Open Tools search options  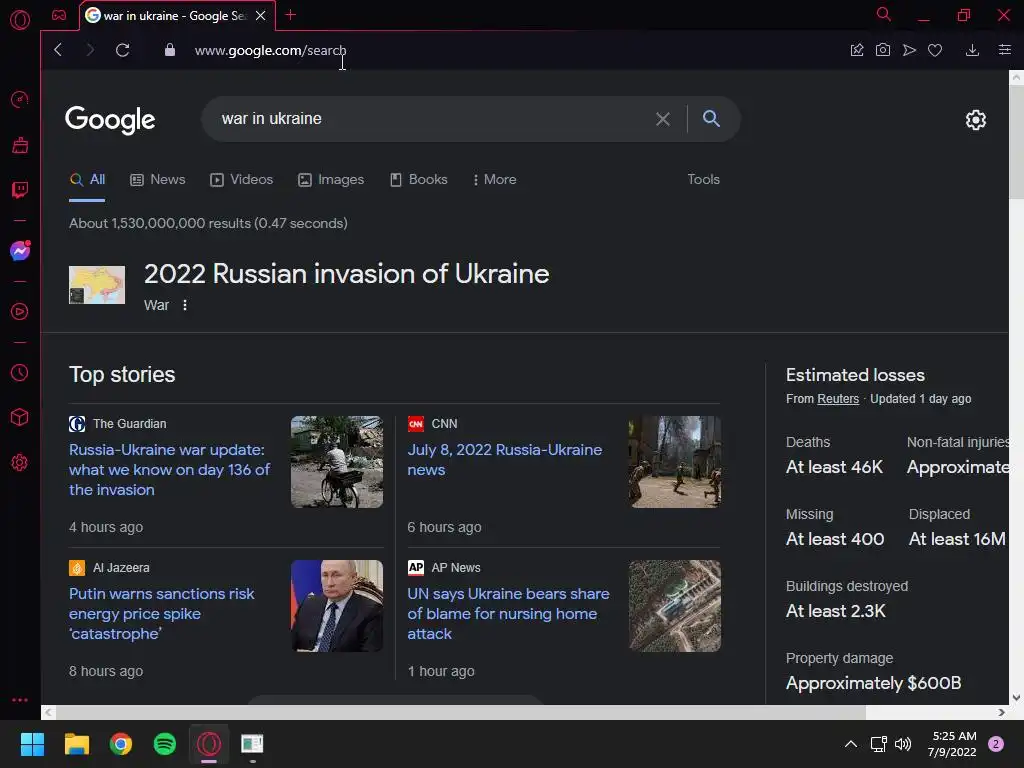coord(703,180)
